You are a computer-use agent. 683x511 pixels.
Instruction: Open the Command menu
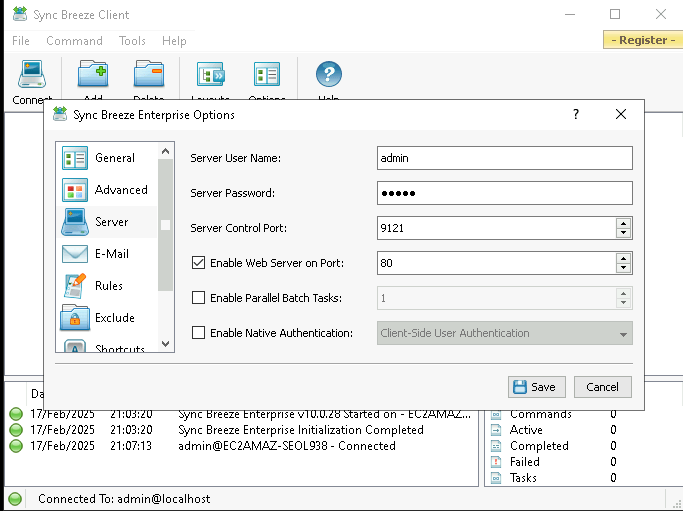click(x=74, y=41)
